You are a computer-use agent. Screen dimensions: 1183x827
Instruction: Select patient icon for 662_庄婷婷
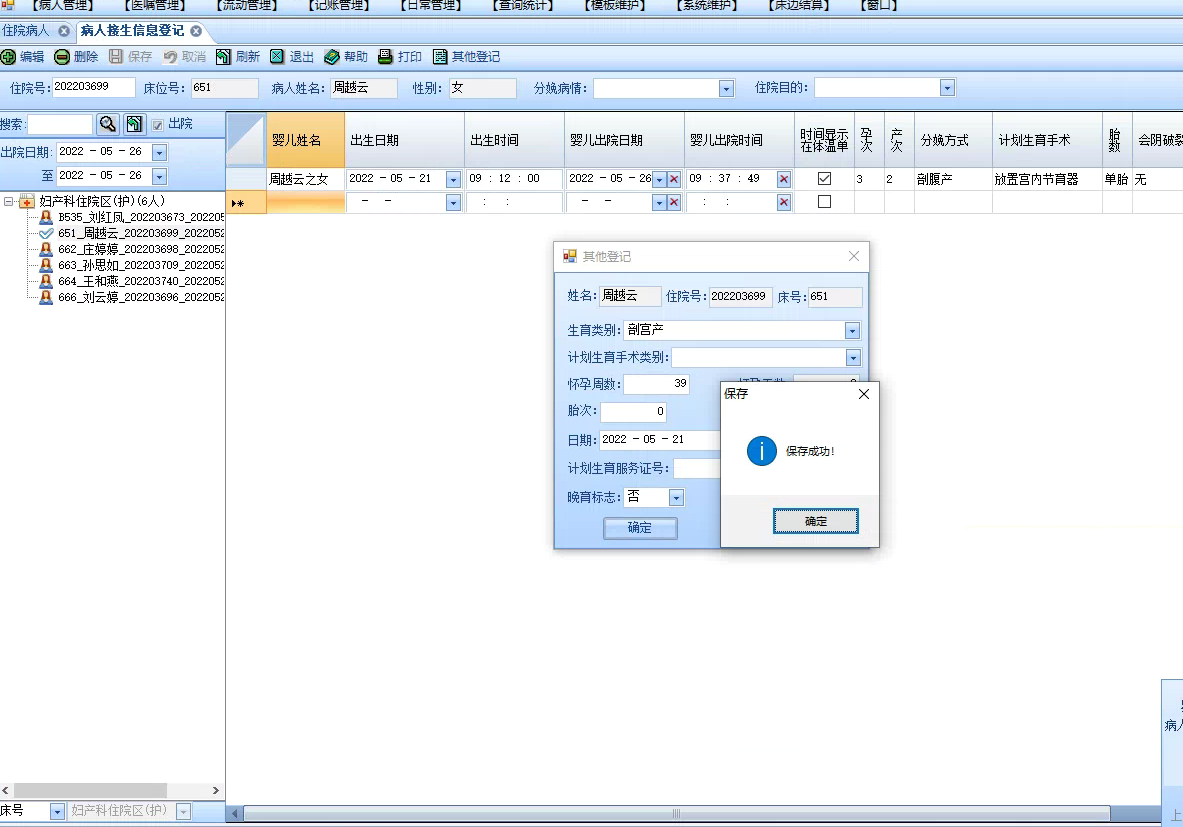[46, 249]
